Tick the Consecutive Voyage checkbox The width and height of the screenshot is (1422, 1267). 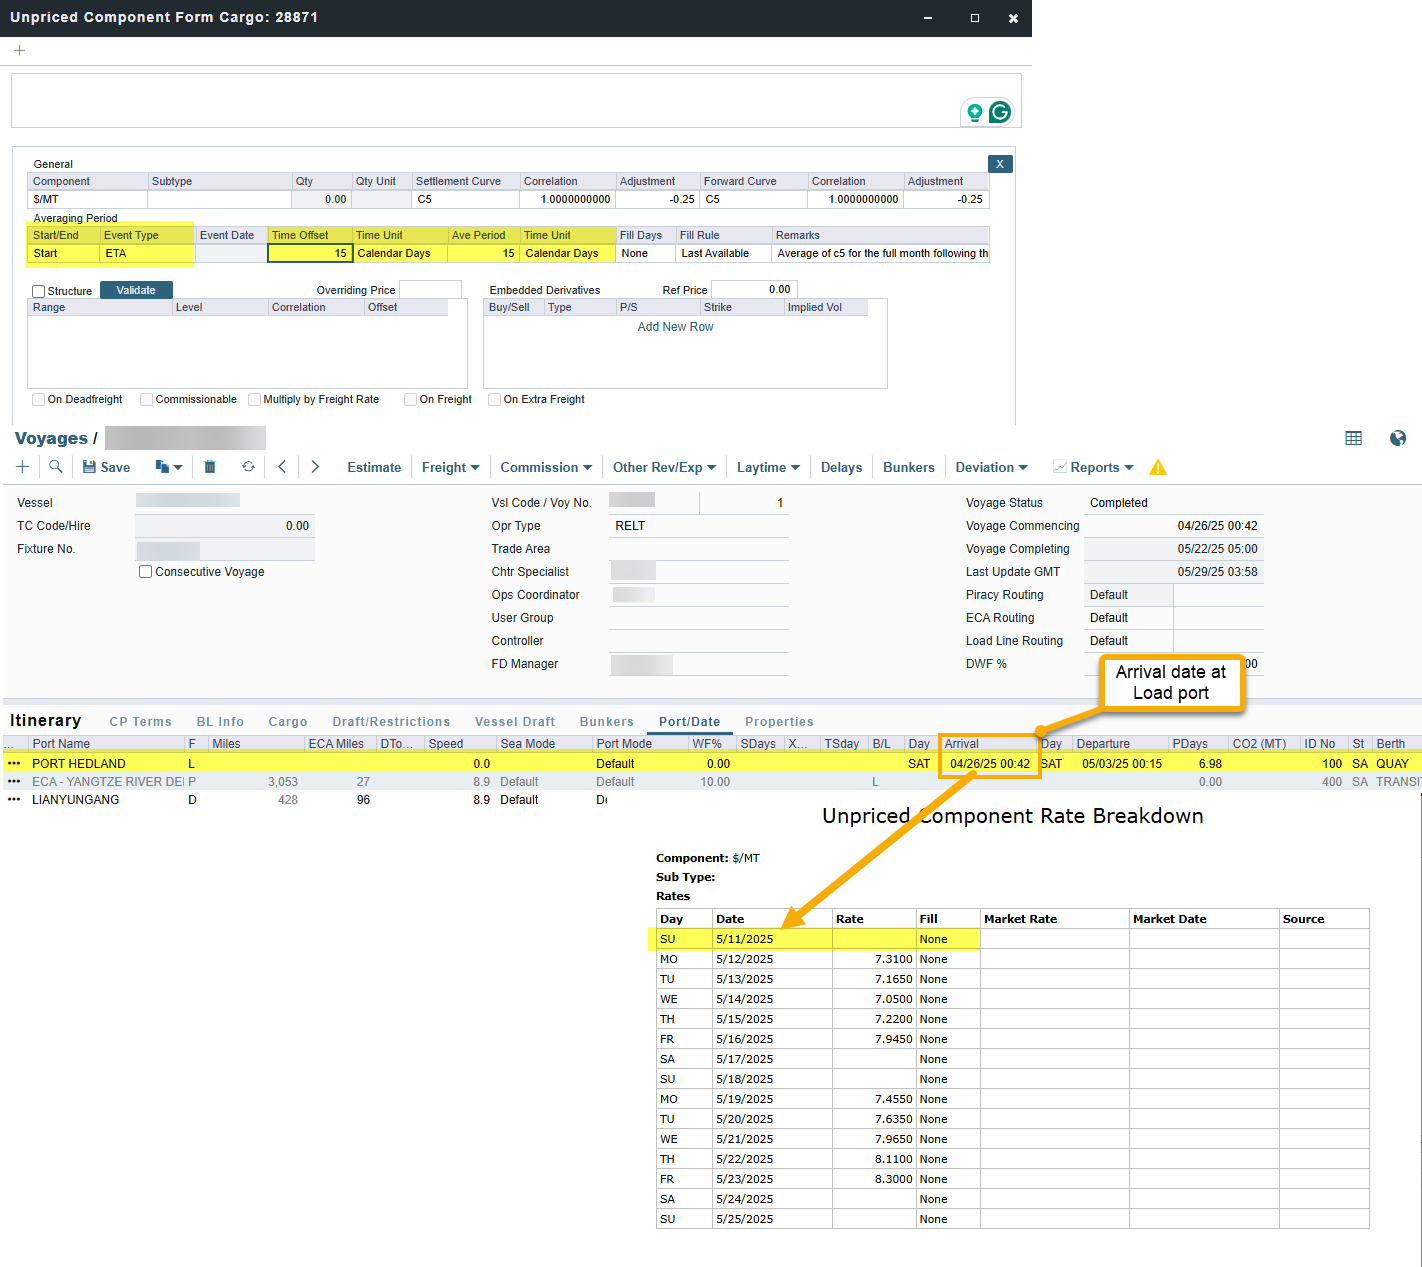pyautogui.click(x=146, y=572)
